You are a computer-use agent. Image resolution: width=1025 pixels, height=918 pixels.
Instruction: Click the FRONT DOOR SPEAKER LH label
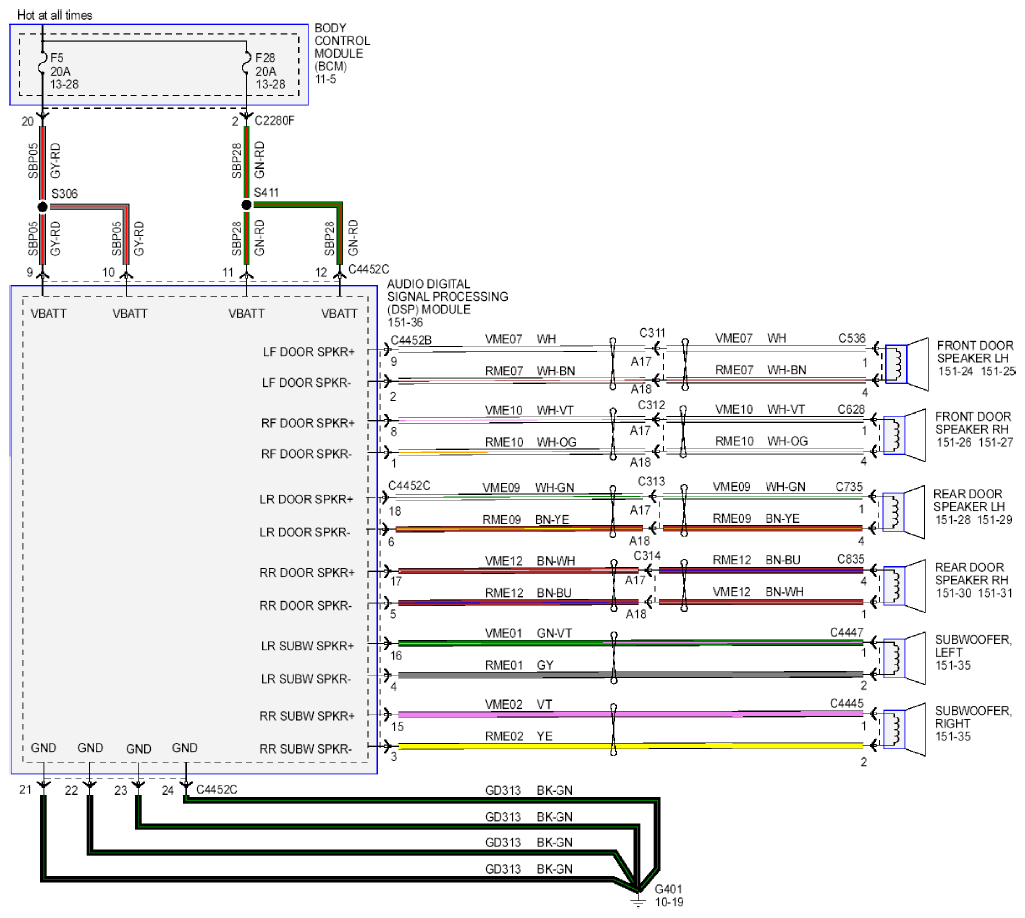tap(975, 352)
